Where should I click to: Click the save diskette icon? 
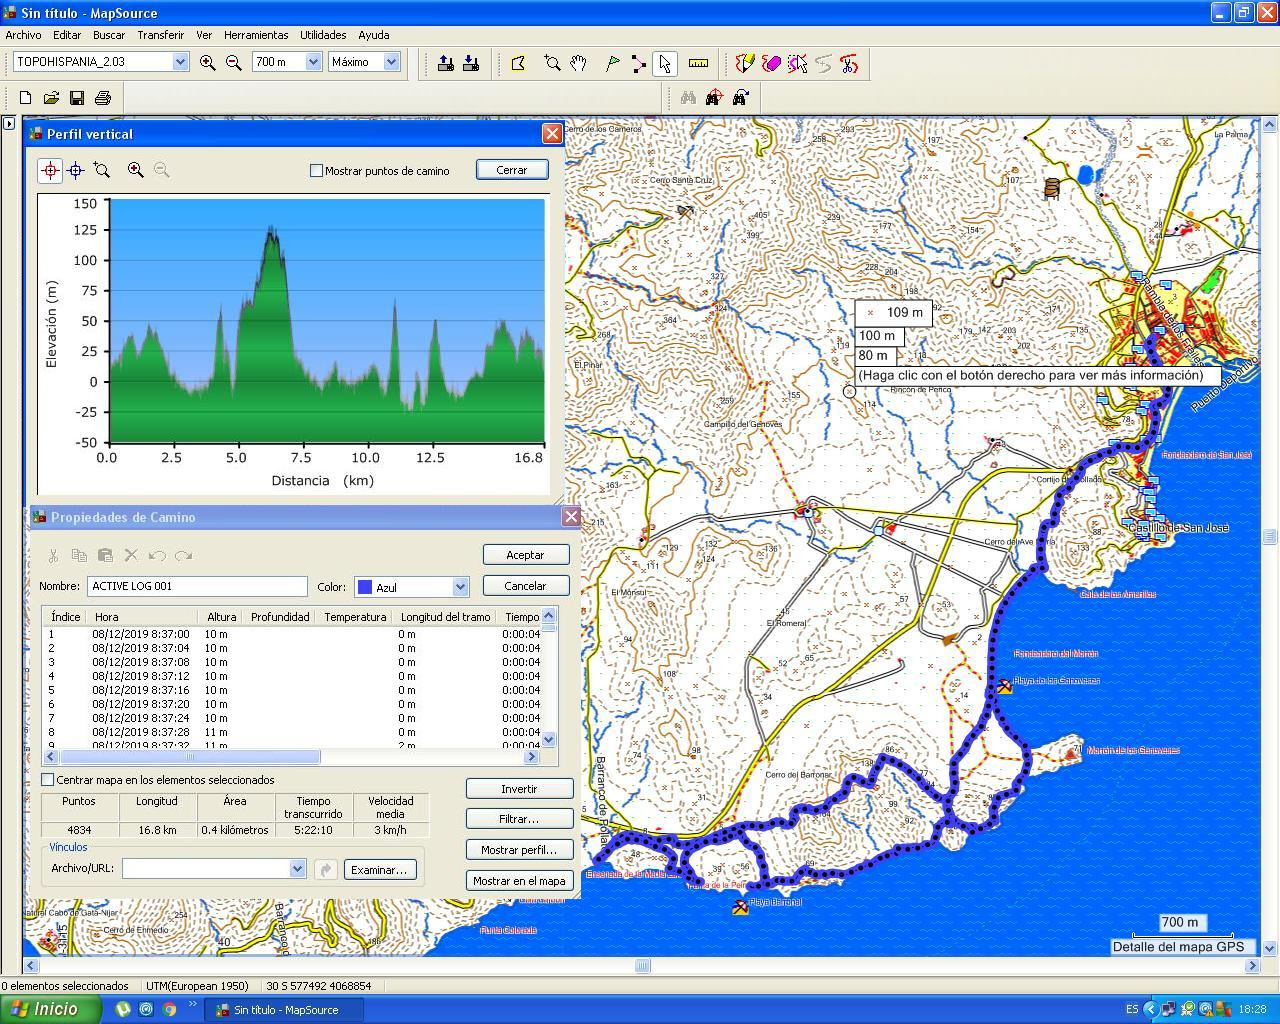click(x=77, y=97)
